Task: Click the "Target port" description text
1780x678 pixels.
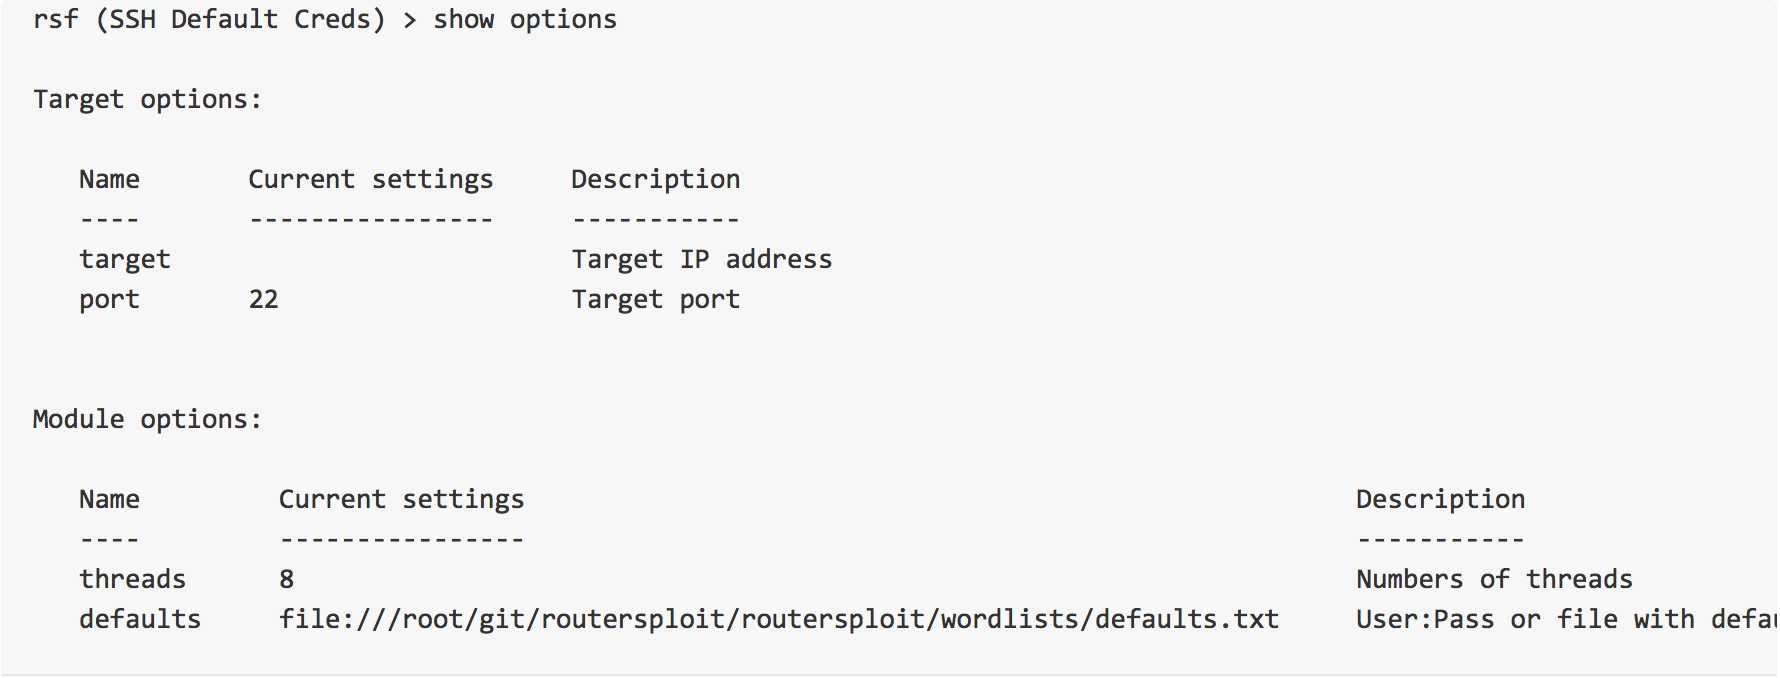Action: [x=655, y=300]
